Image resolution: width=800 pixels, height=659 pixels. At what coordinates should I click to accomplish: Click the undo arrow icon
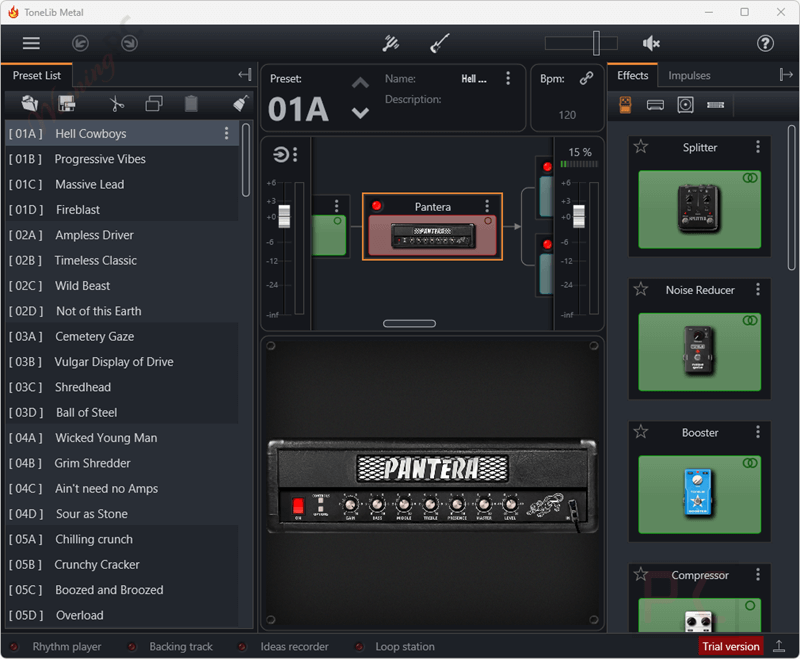pos(80,43)
